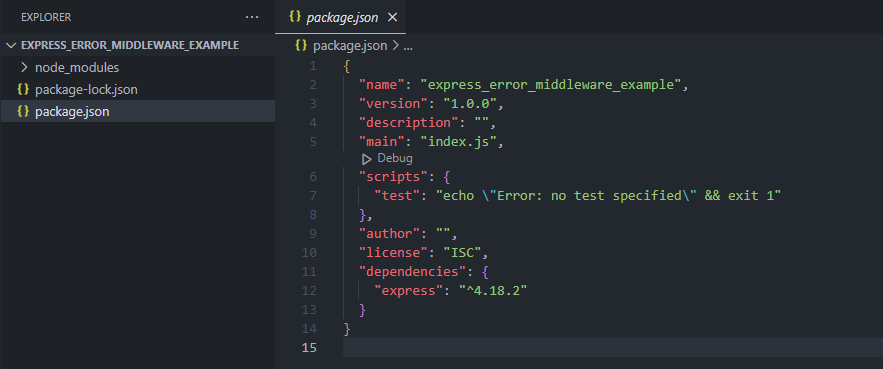Click JSON braces icon in editor tab
This screenshot has width=883, height=369.
click(295, 17)
